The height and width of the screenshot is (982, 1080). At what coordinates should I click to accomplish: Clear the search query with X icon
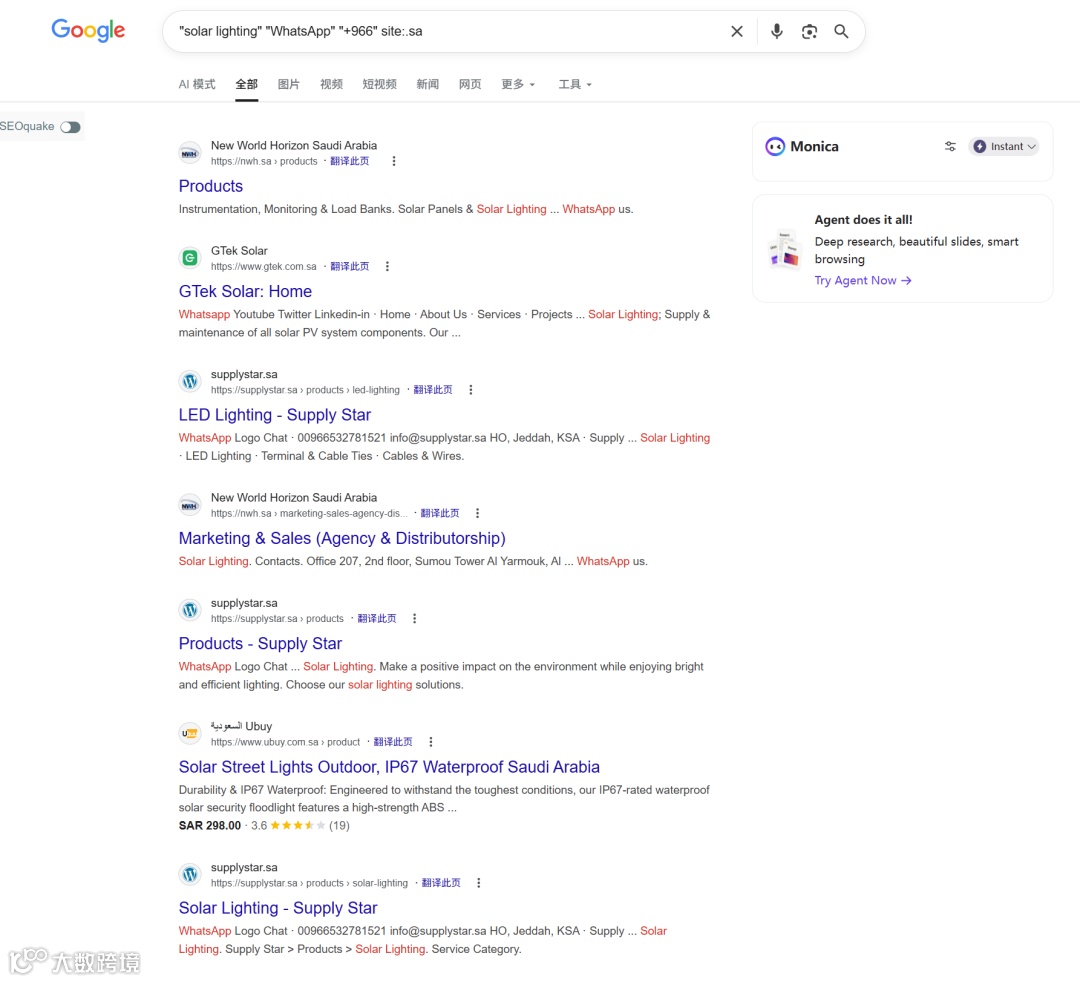736,31
